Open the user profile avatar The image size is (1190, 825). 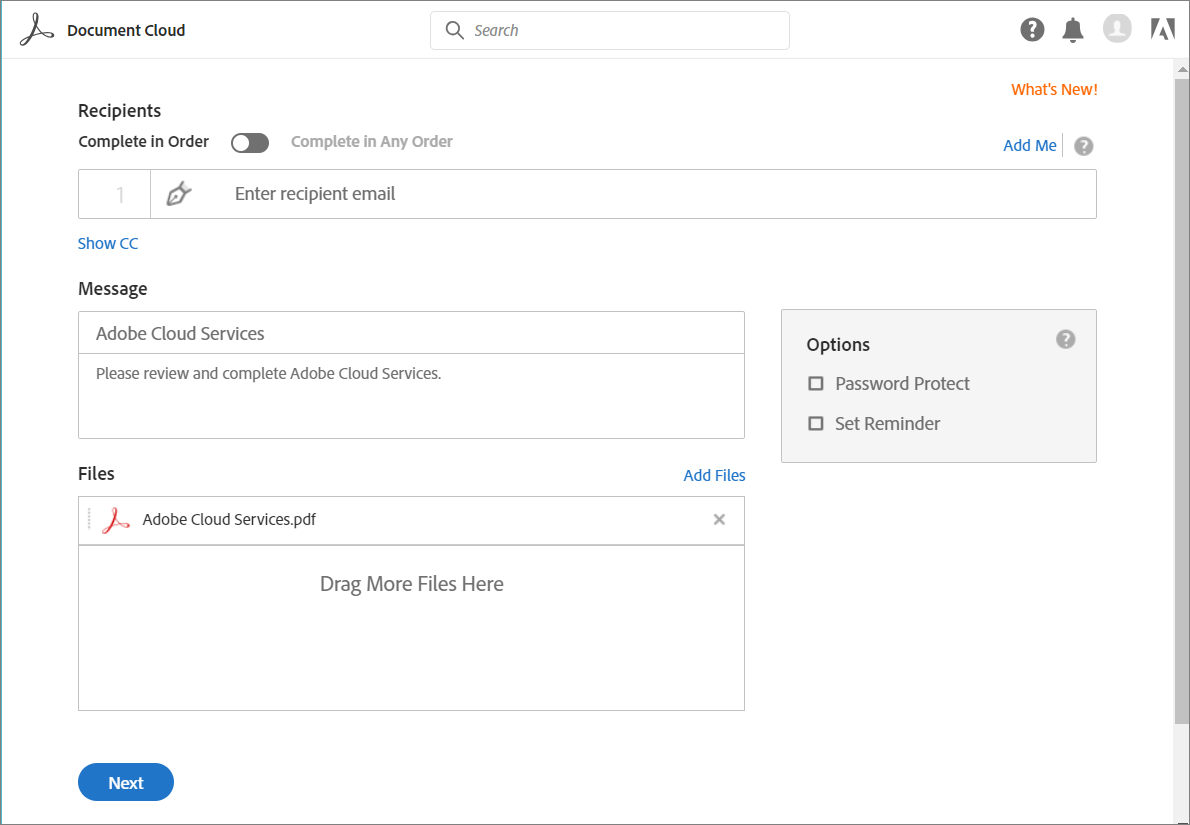pyautogui.click(x=1117, y=29)
